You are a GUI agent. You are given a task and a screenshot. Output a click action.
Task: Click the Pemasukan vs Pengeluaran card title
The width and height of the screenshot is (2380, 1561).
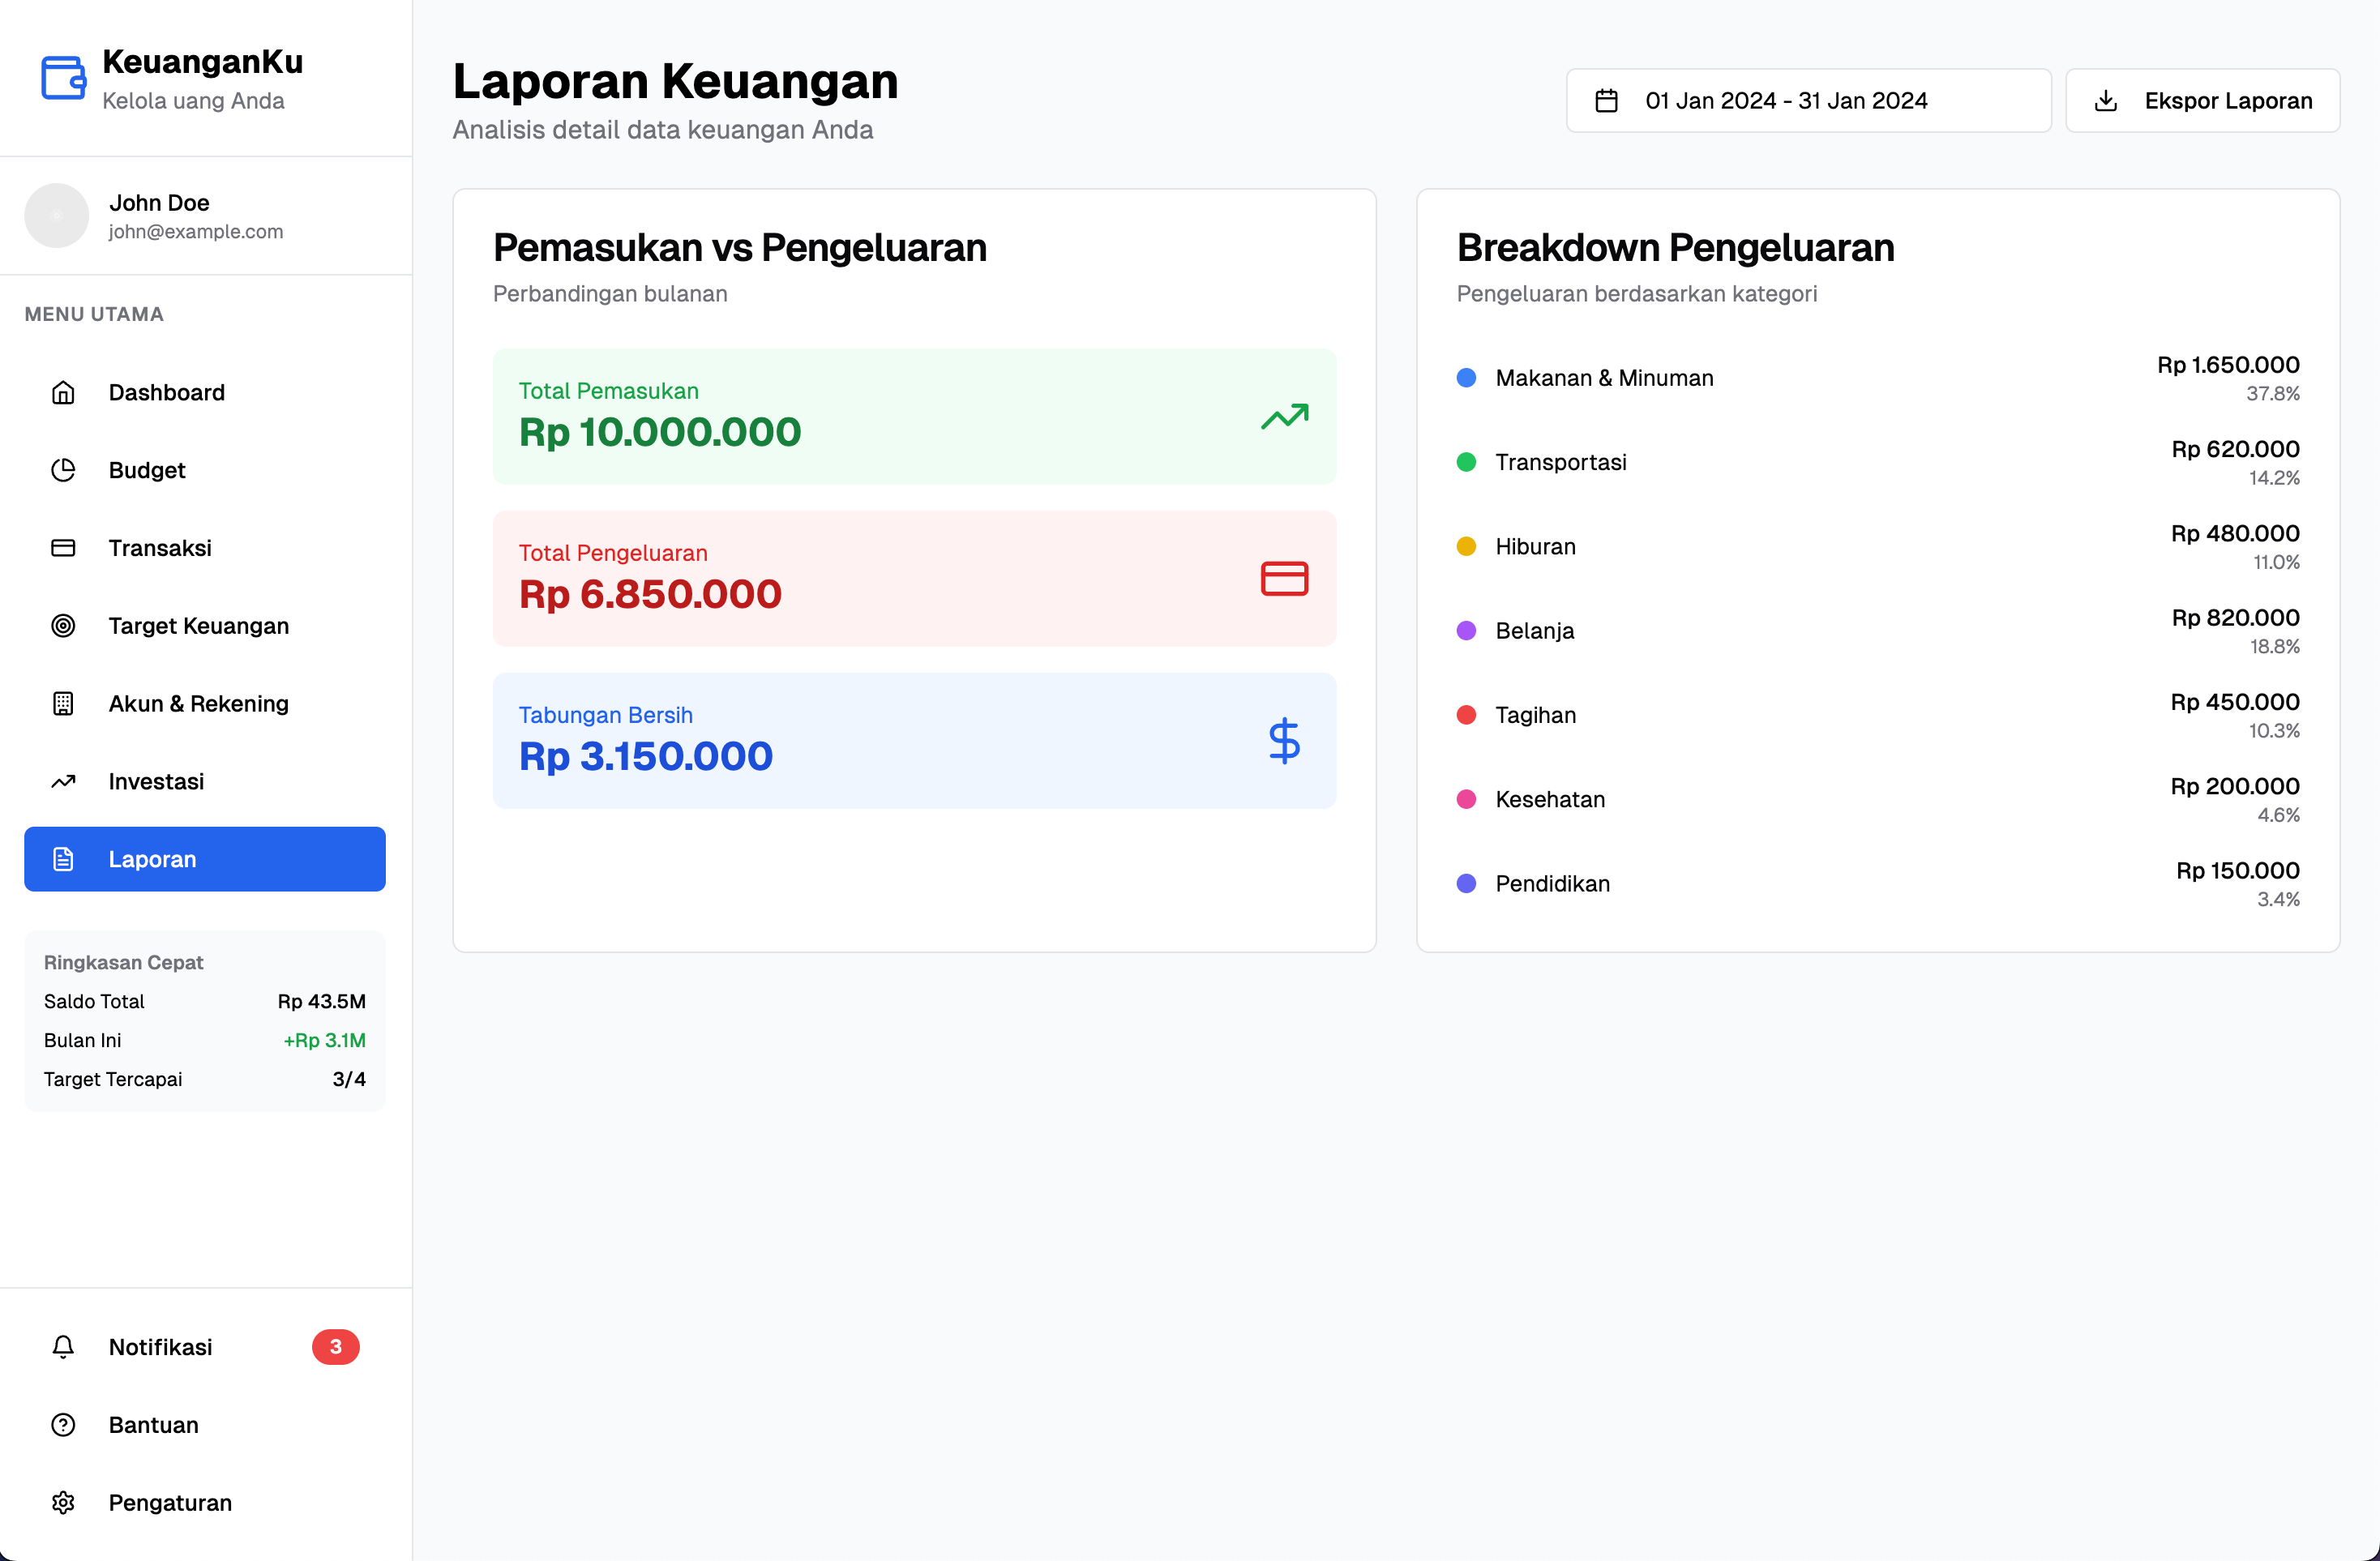click(x=739, y=248)
